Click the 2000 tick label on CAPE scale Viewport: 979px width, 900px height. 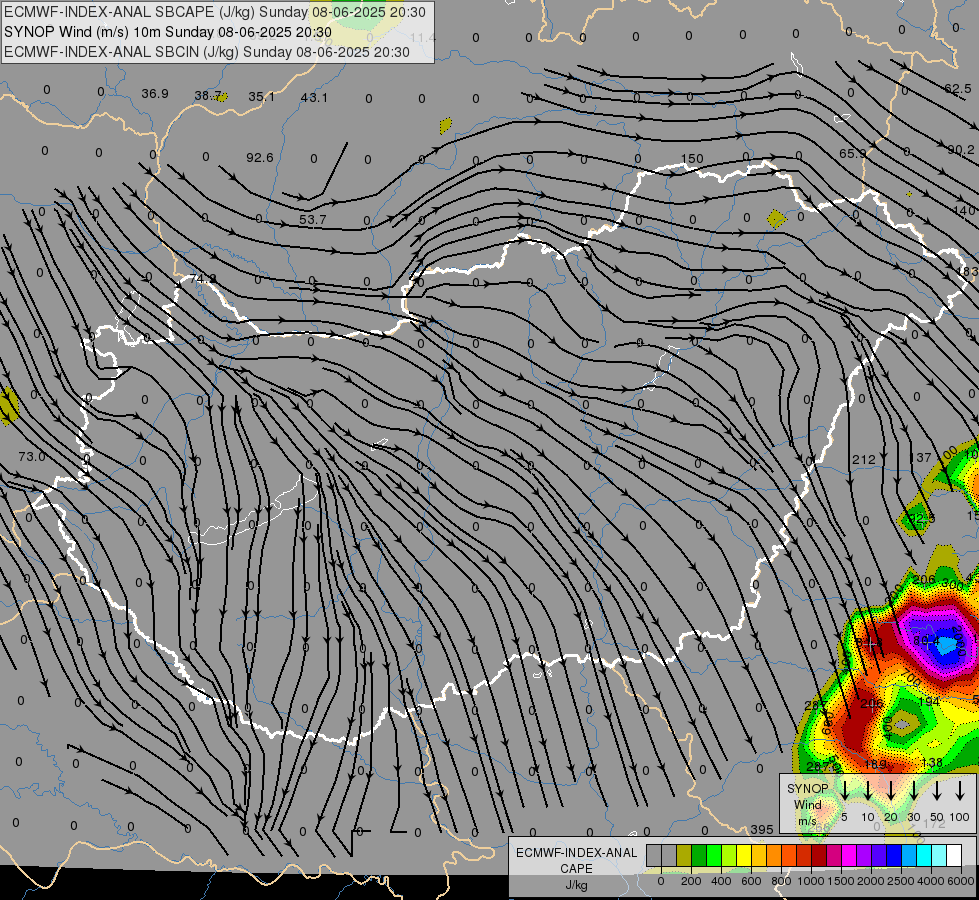click(x=871, y=881)
